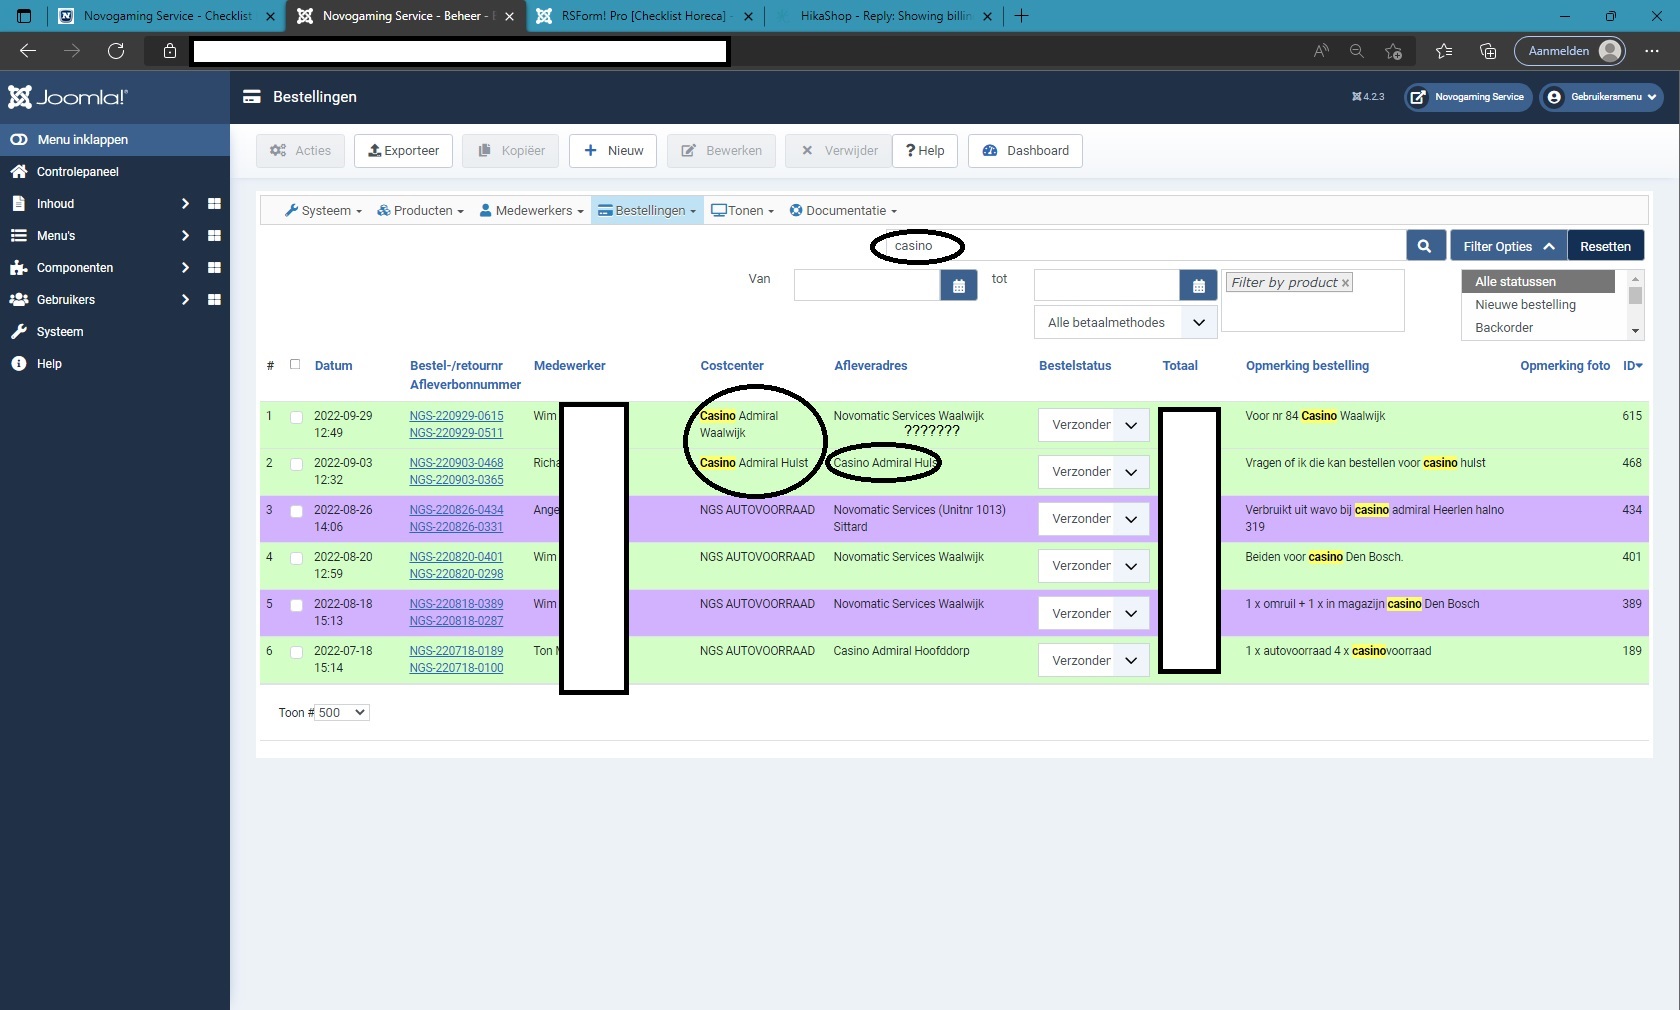Open the Tonen dropdown menu
The image size is (1680, 1010).
pos(742,211)
